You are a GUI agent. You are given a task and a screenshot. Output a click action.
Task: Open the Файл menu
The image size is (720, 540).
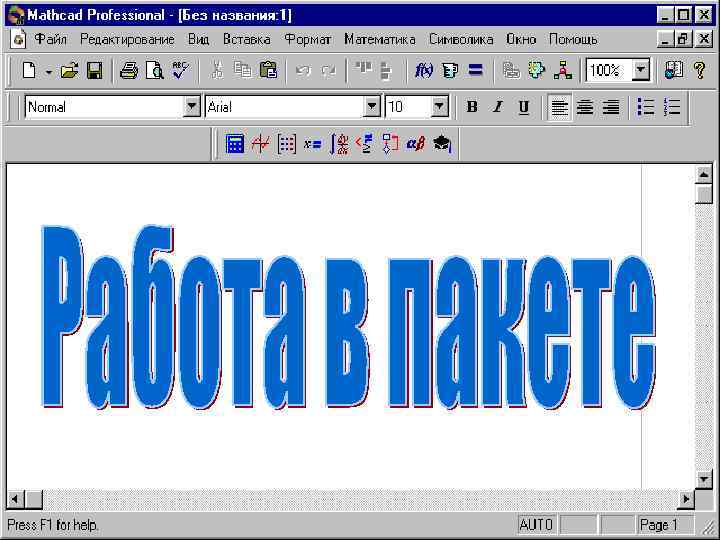(50, 39)
